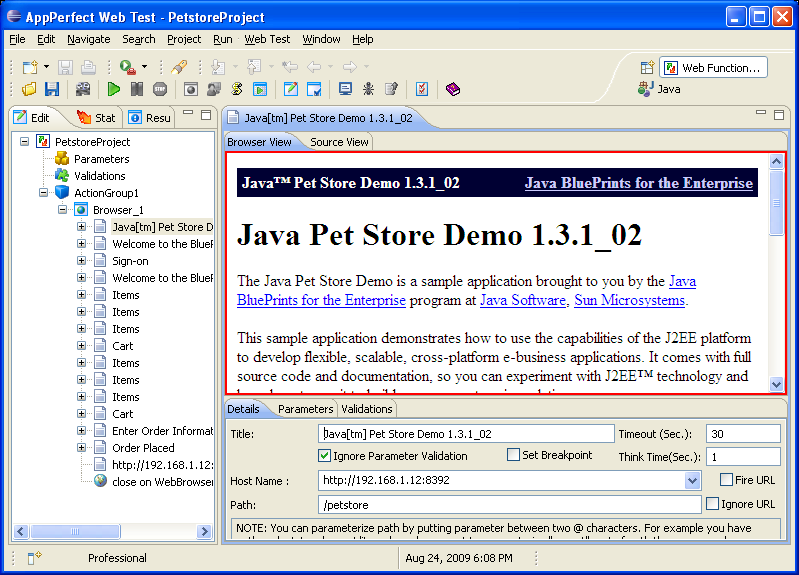This screenshot has height=575, width=799.
Task: Click the Last Edit Location icon
Action: click(x=290, y=67)
